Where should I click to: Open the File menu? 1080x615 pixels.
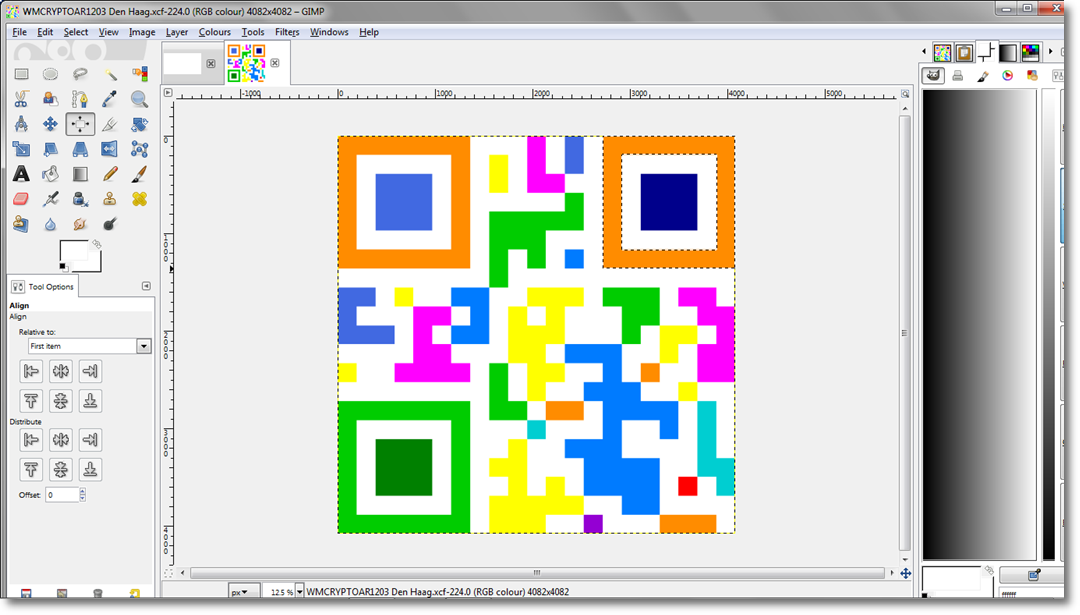19,32
